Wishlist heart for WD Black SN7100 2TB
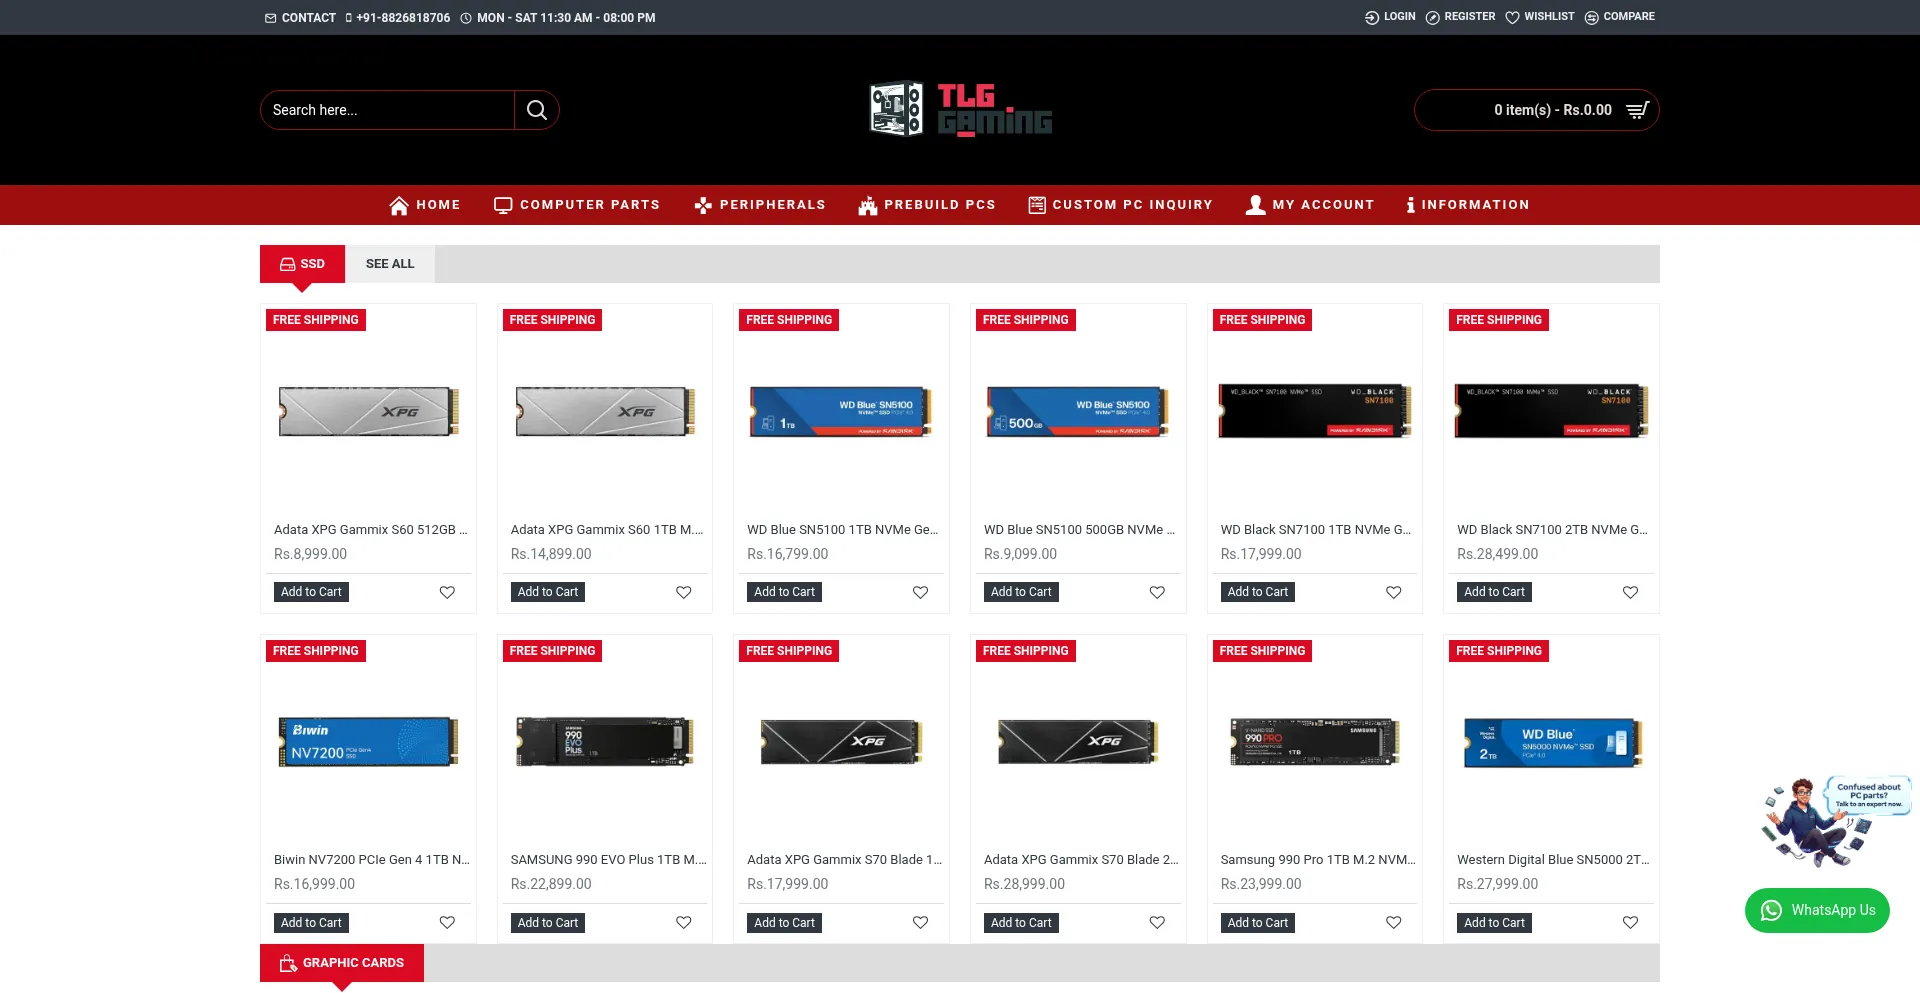 [x=1631, y=592]
